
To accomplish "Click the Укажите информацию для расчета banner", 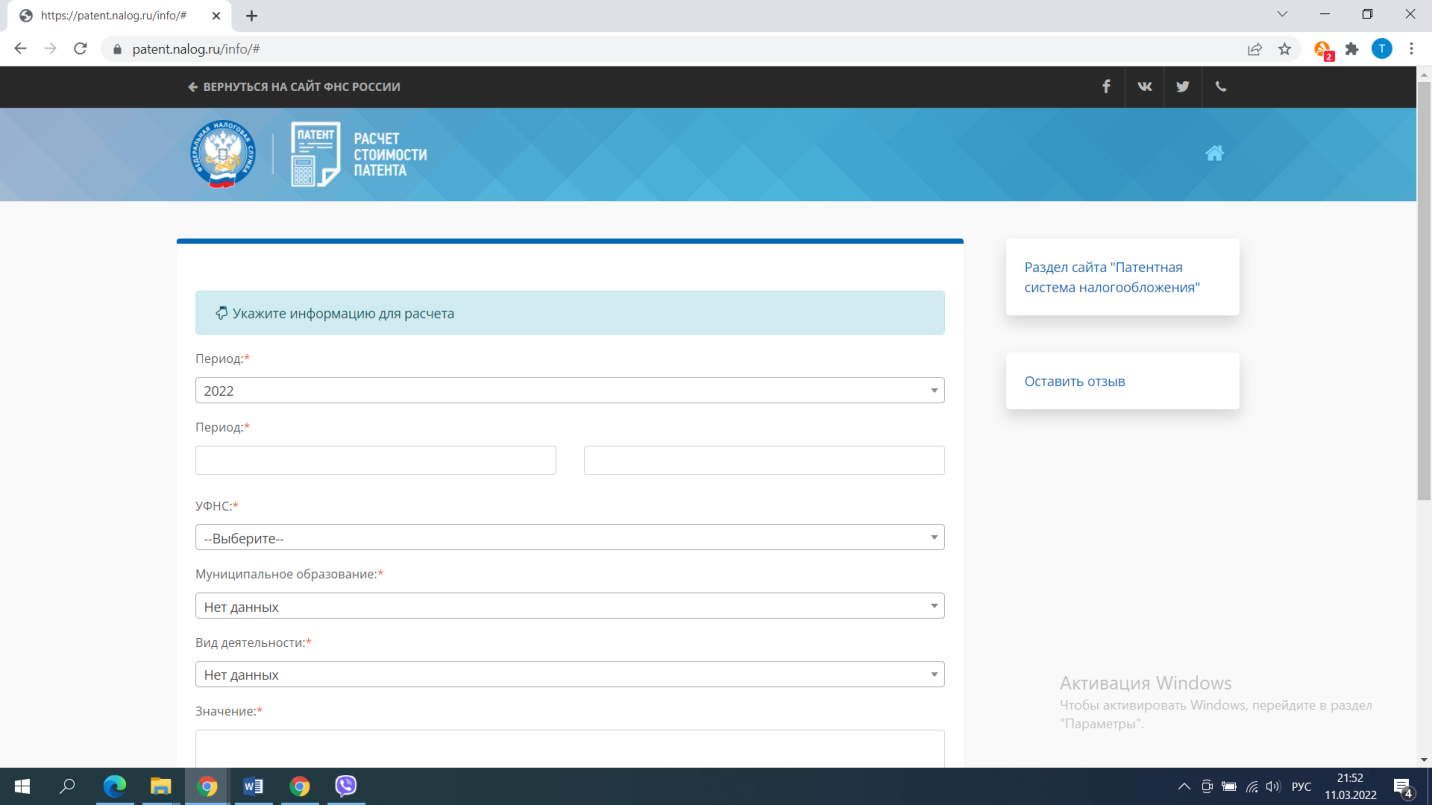I will point(570,313).
